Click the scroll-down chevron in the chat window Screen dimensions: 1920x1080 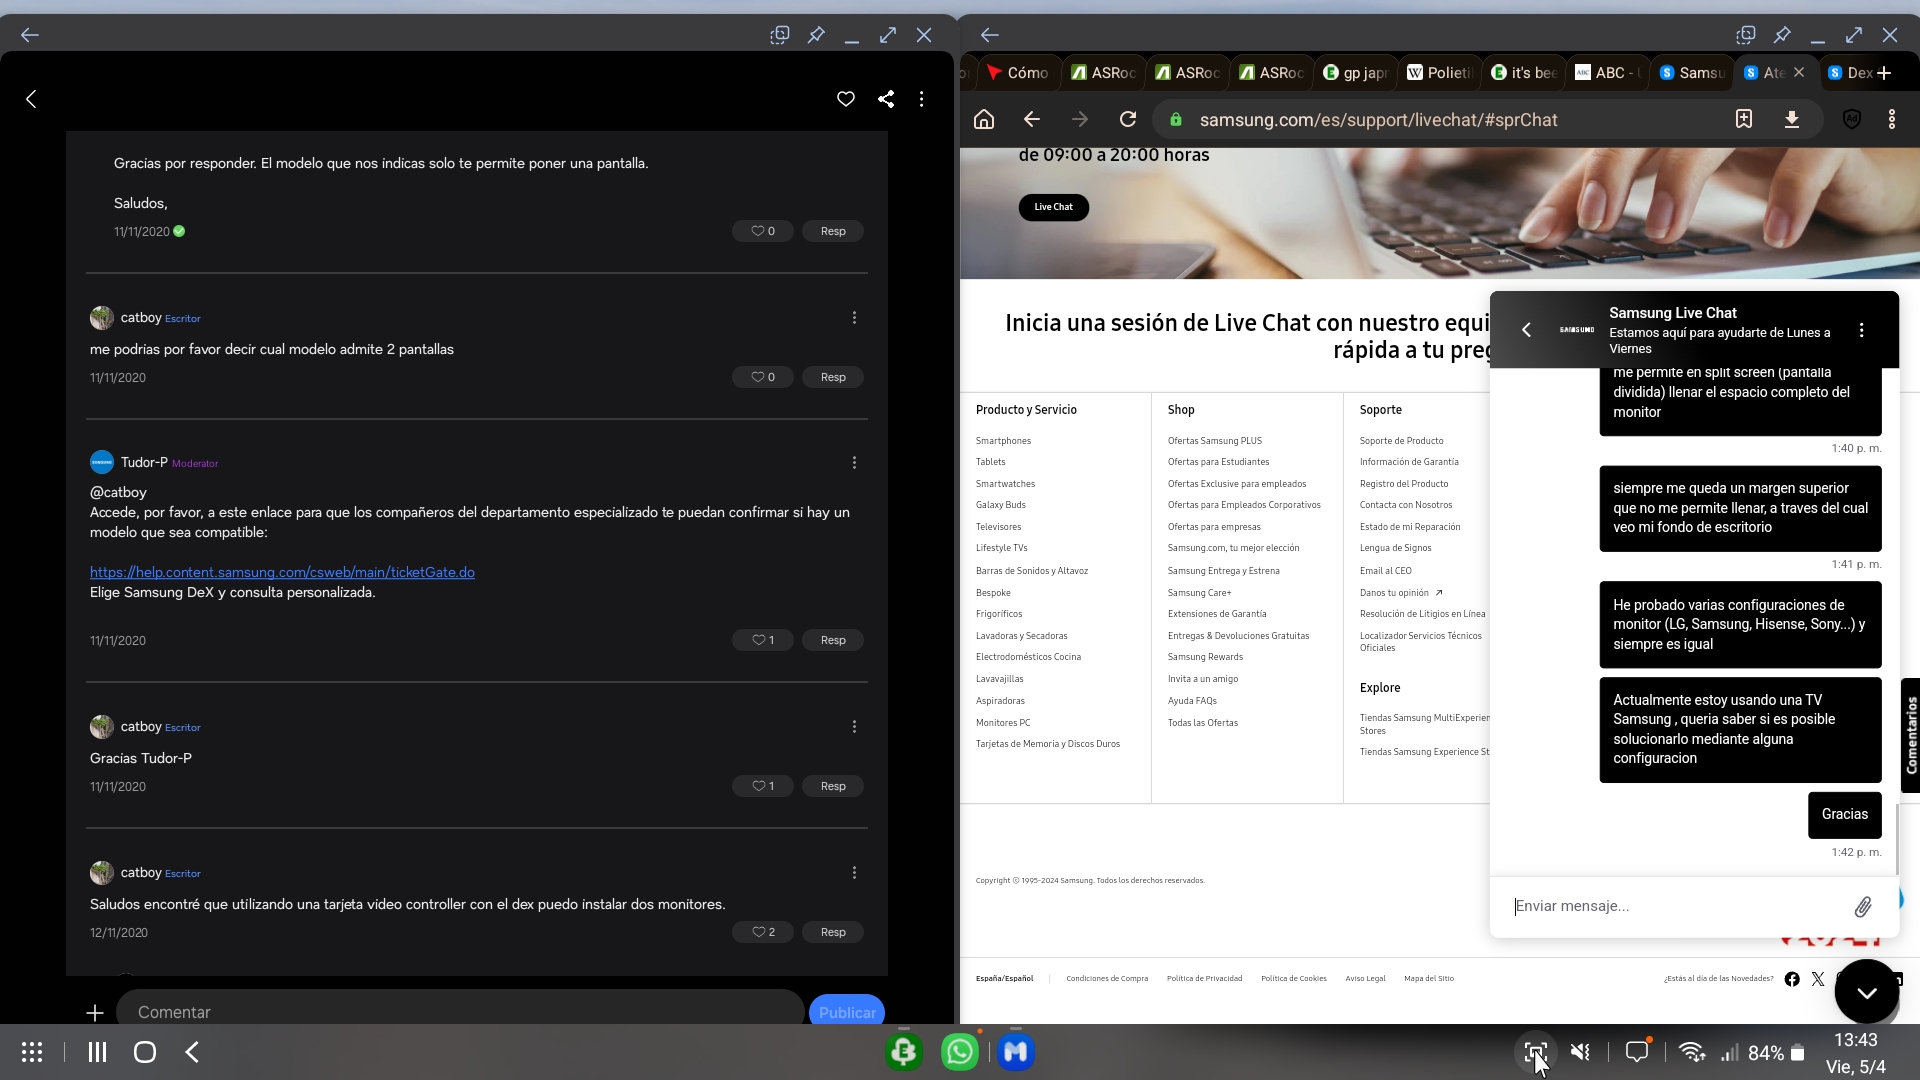click(1866, 992)
